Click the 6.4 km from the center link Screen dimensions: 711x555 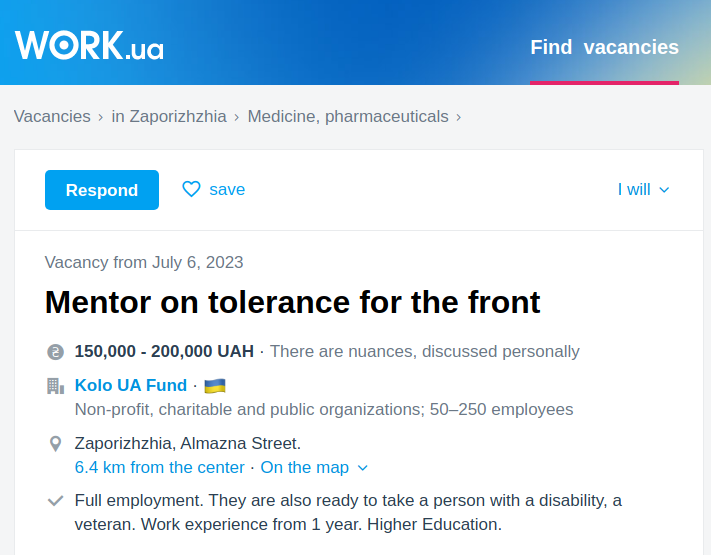(x=160, y=468)
